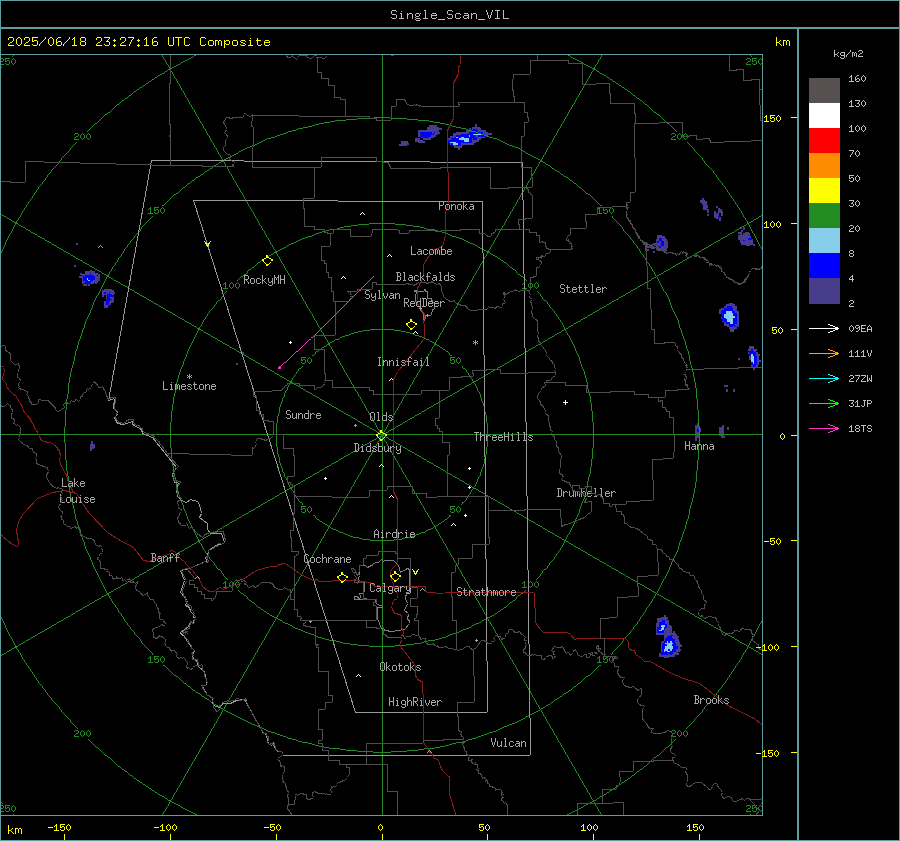Click the HighRiver label
Image resolution: width=900 pixels, height=841 pixels.
click(x=415, y=702)
